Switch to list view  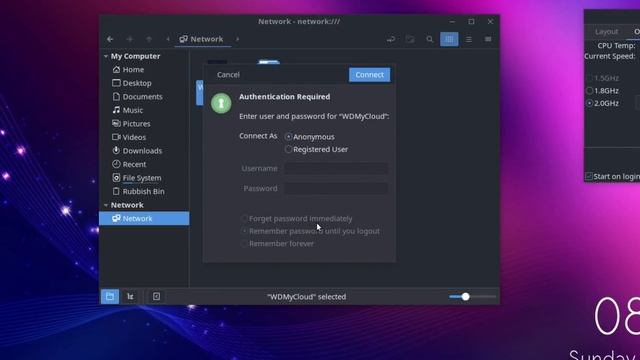pos(469,39)
